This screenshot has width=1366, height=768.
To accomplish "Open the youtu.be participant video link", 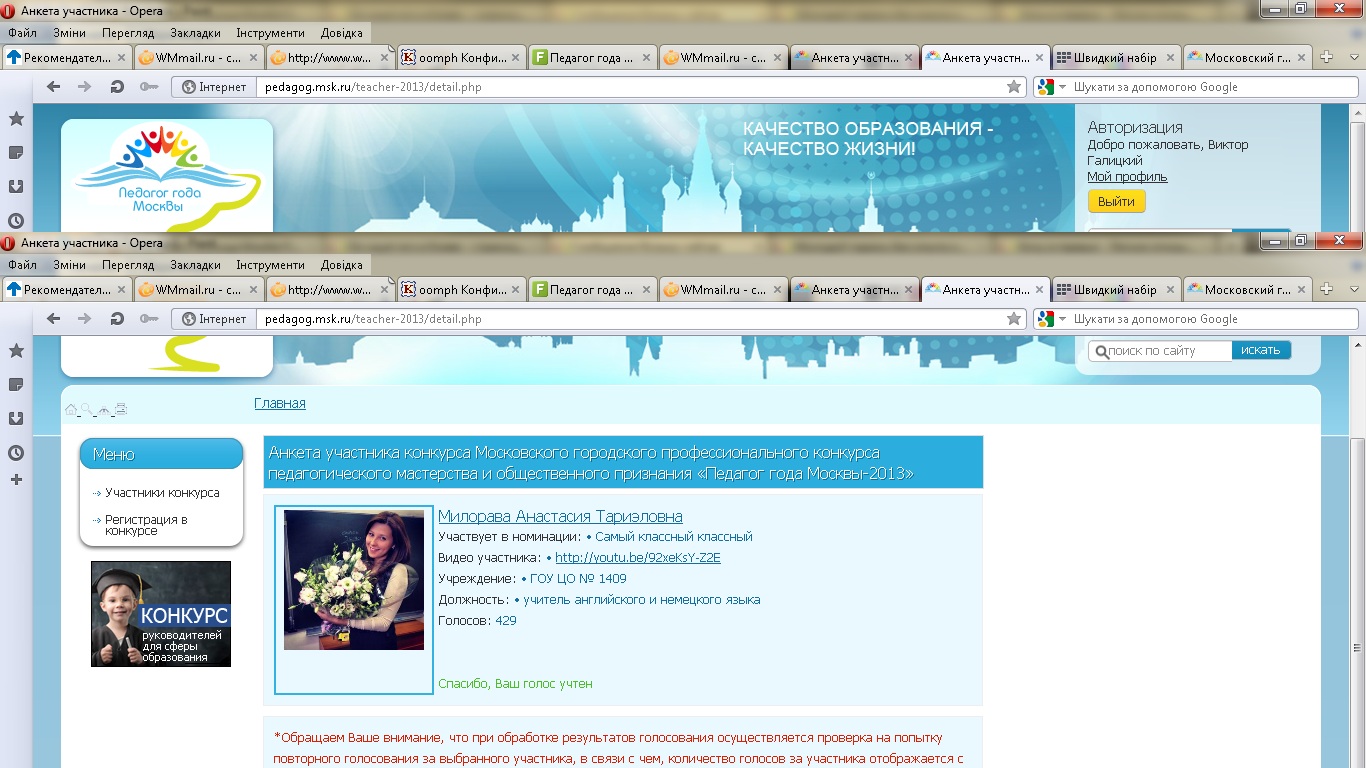I will pyautogui.click(x=638, y=558).
